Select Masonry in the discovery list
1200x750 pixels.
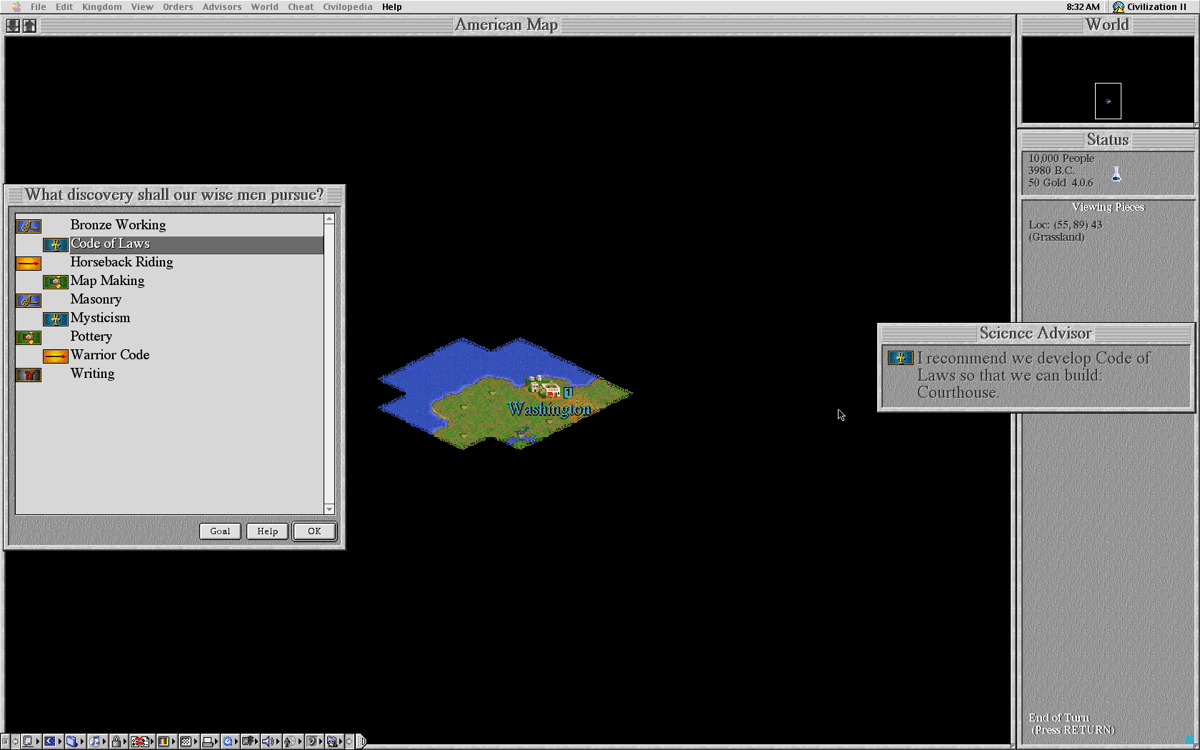[169, 299]
